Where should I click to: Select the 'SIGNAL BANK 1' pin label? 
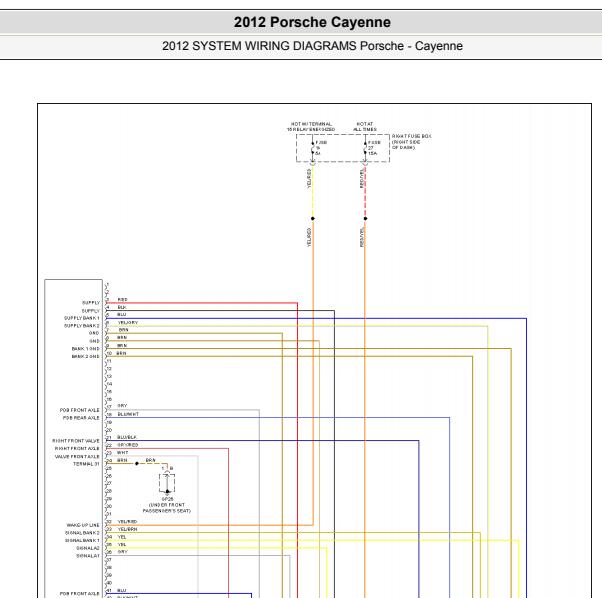tap(82, 540)
